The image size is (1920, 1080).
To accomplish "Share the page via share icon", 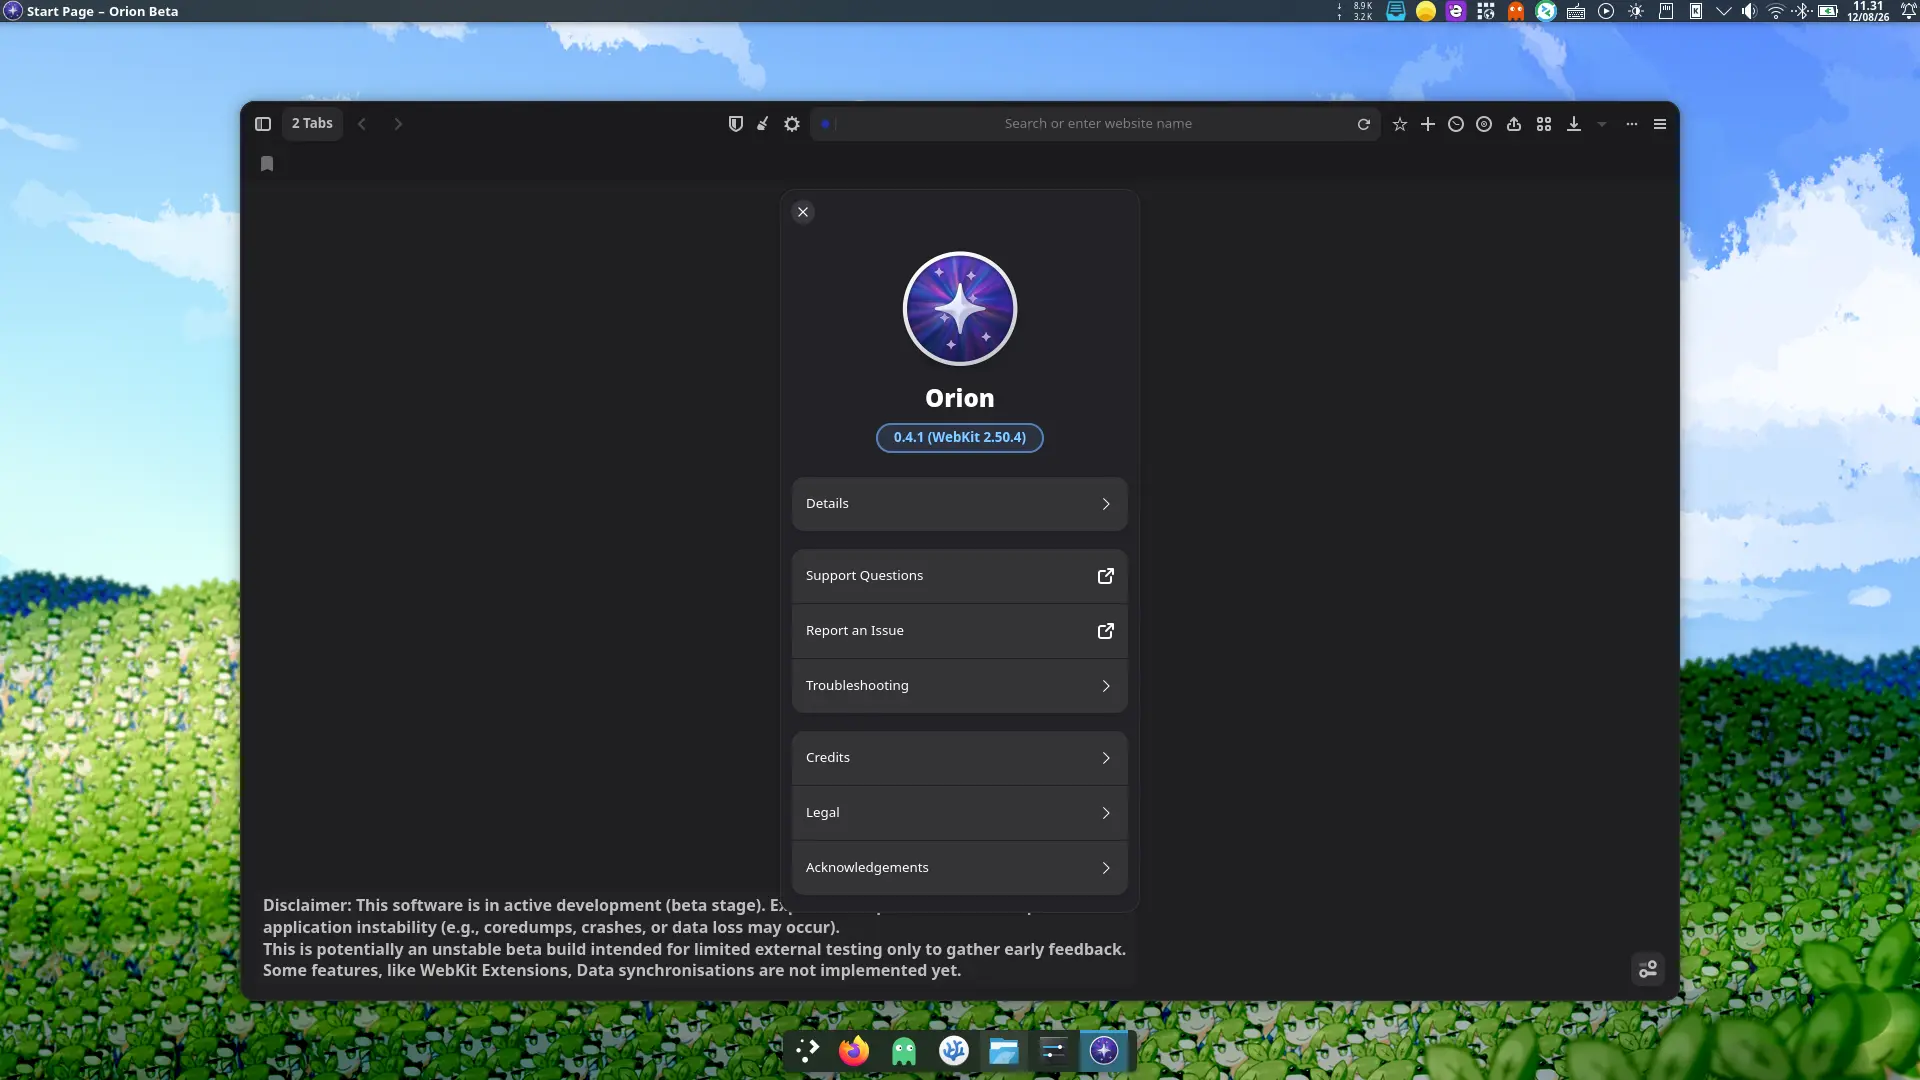I will coord(1514,124).
